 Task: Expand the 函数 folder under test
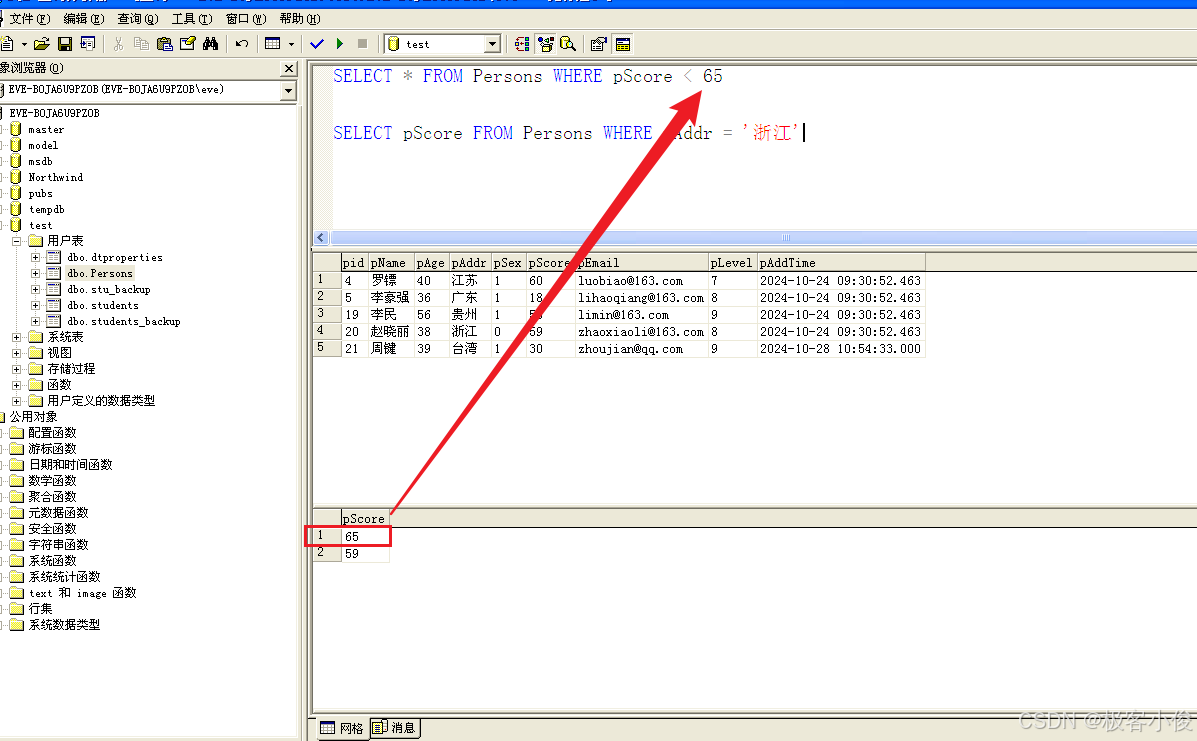[16, 385]
